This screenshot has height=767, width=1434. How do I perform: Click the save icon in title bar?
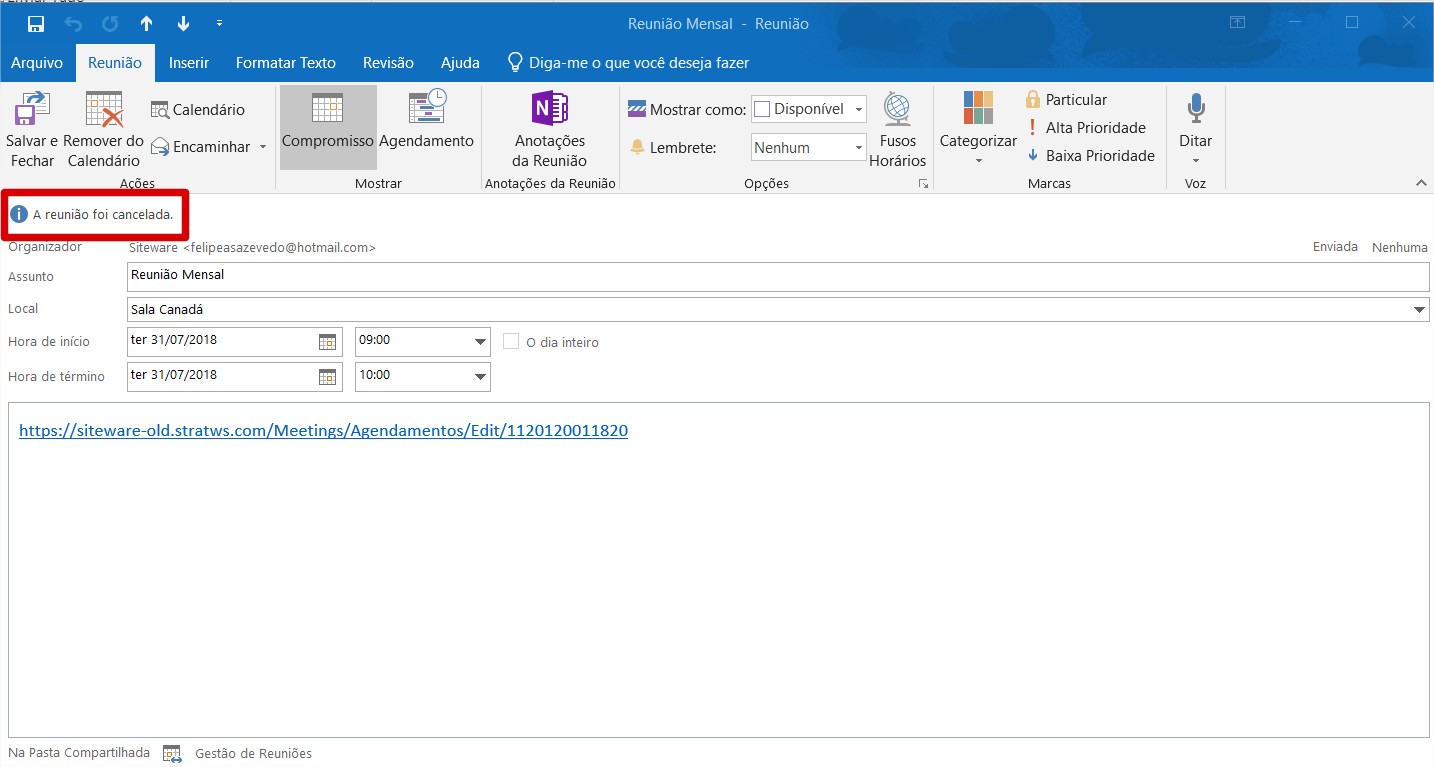pos(36,24)
